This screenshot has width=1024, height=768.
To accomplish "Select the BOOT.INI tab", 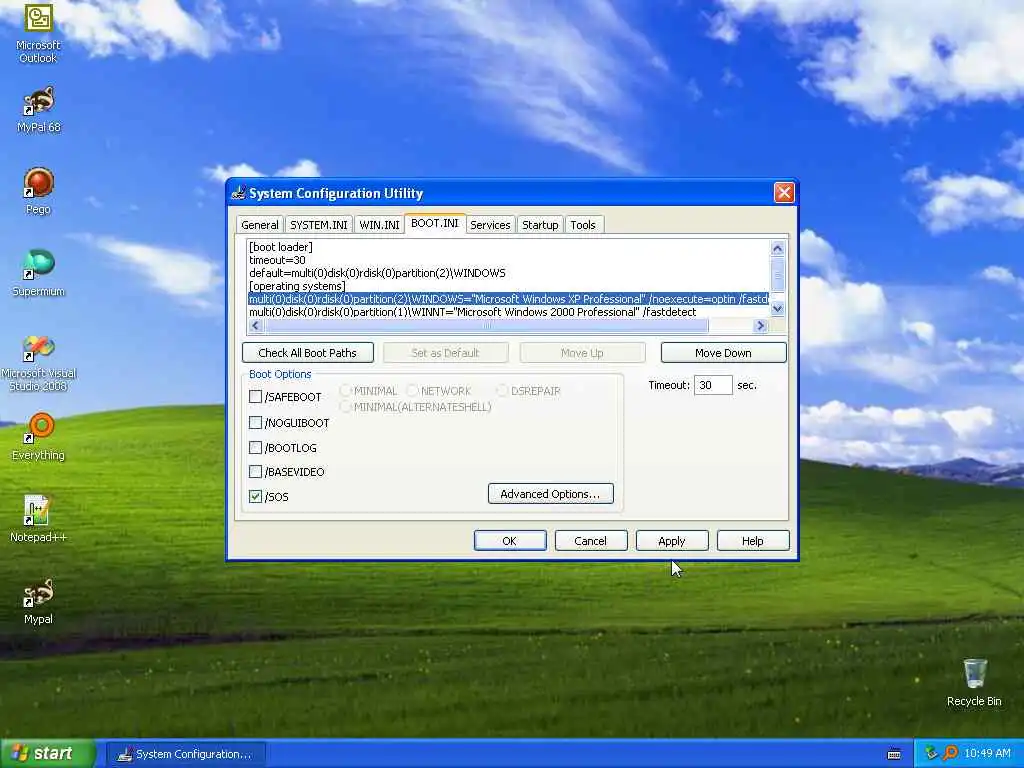I will (x=434, y=223).
